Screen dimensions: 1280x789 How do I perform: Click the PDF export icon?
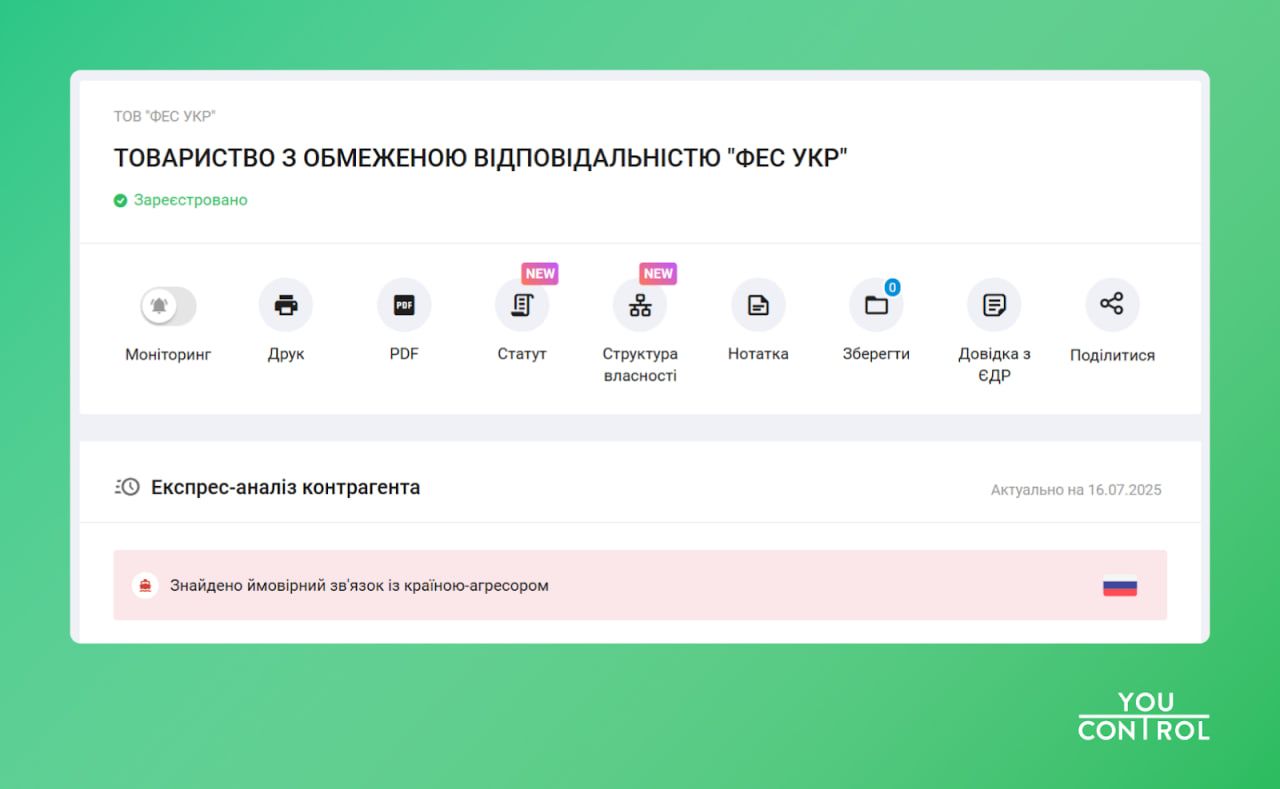click(404, 304)
